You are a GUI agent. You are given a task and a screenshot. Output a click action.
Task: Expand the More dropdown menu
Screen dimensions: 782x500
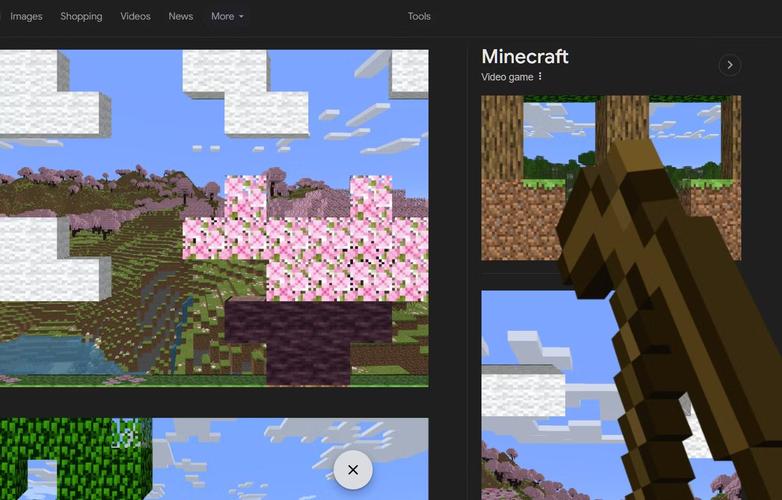coord(227,16)
